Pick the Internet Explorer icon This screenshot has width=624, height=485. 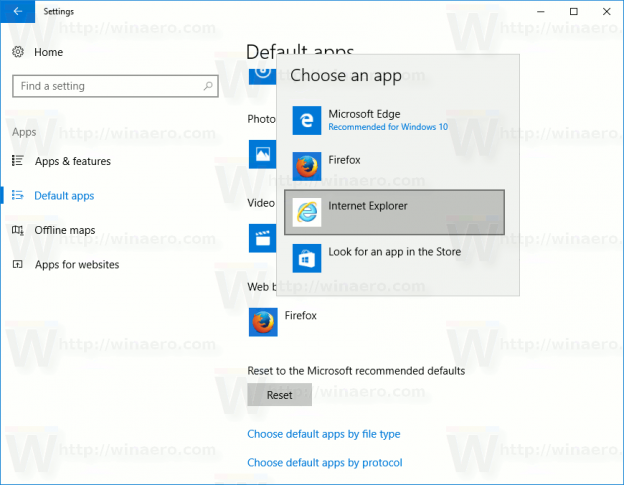[x=306, y=212]
